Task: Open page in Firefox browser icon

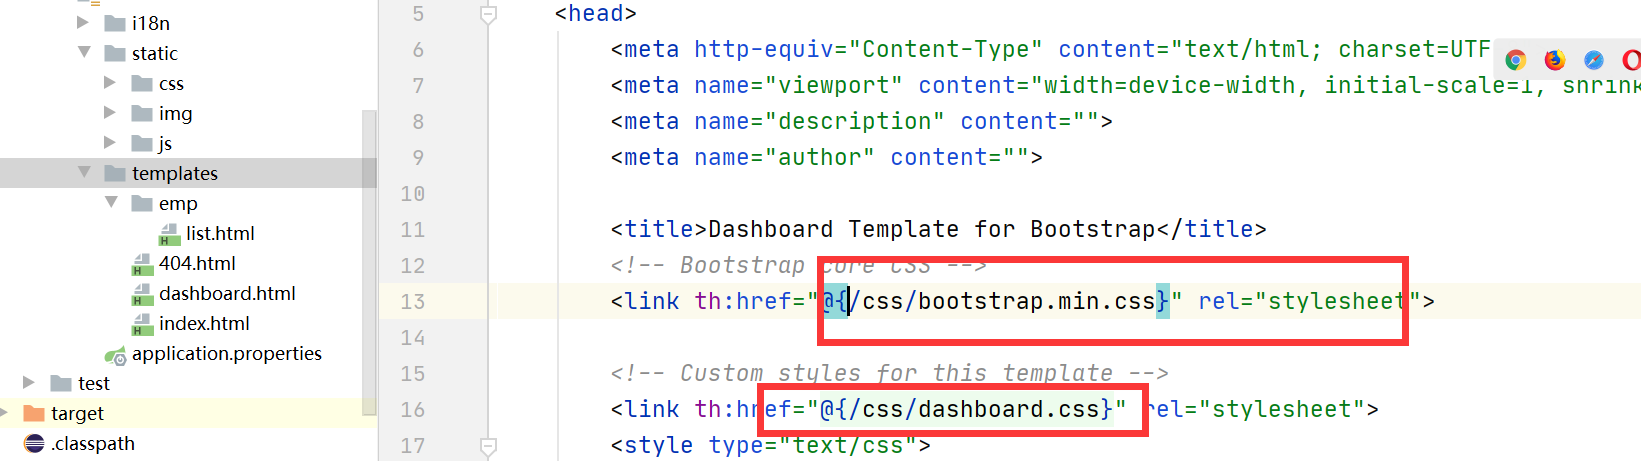Action: 1555,60
